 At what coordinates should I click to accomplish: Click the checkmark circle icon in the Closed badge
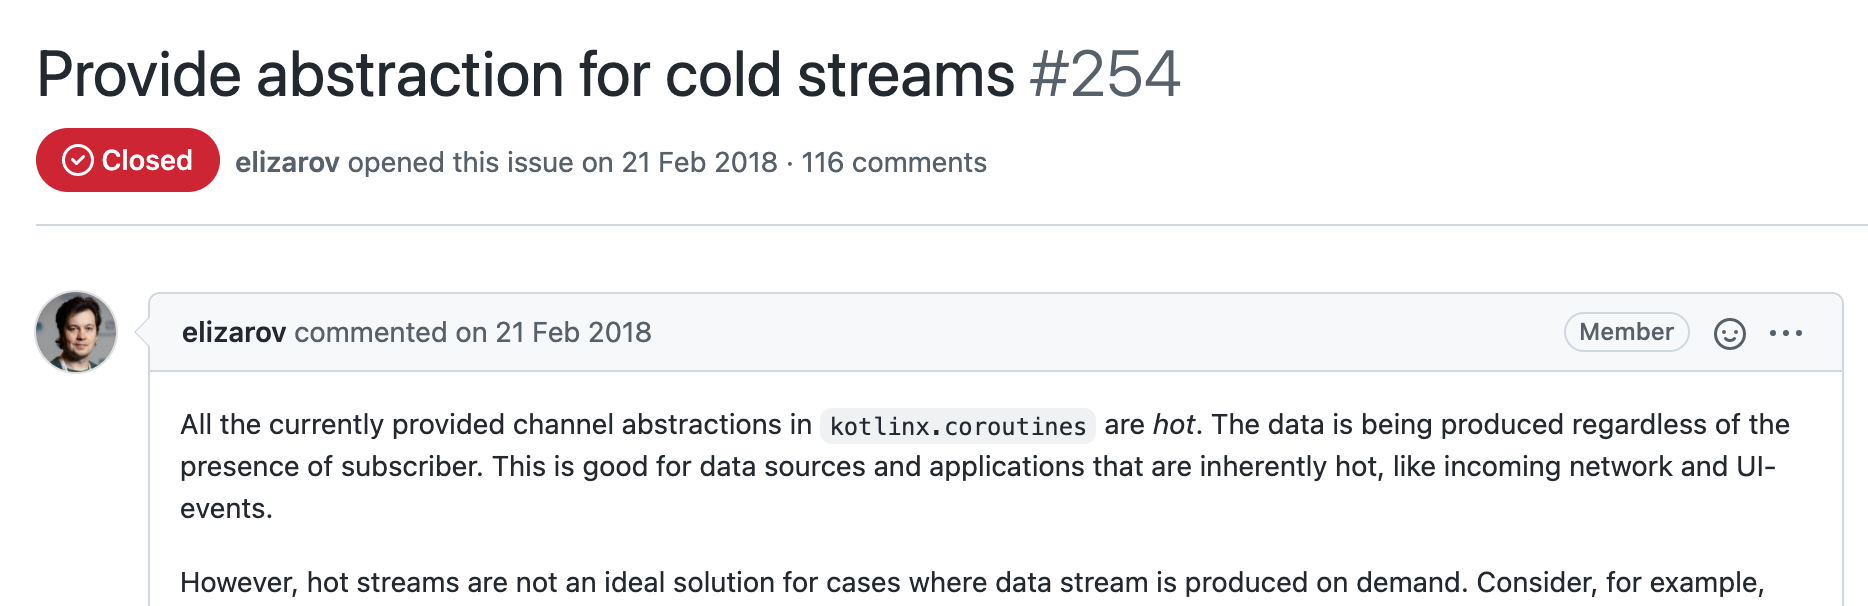78,160
